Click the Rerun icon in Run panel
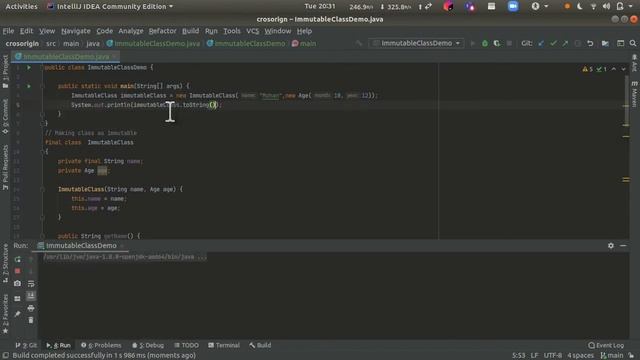This screenshot has height=360, width=640. [x=18, y=260]
